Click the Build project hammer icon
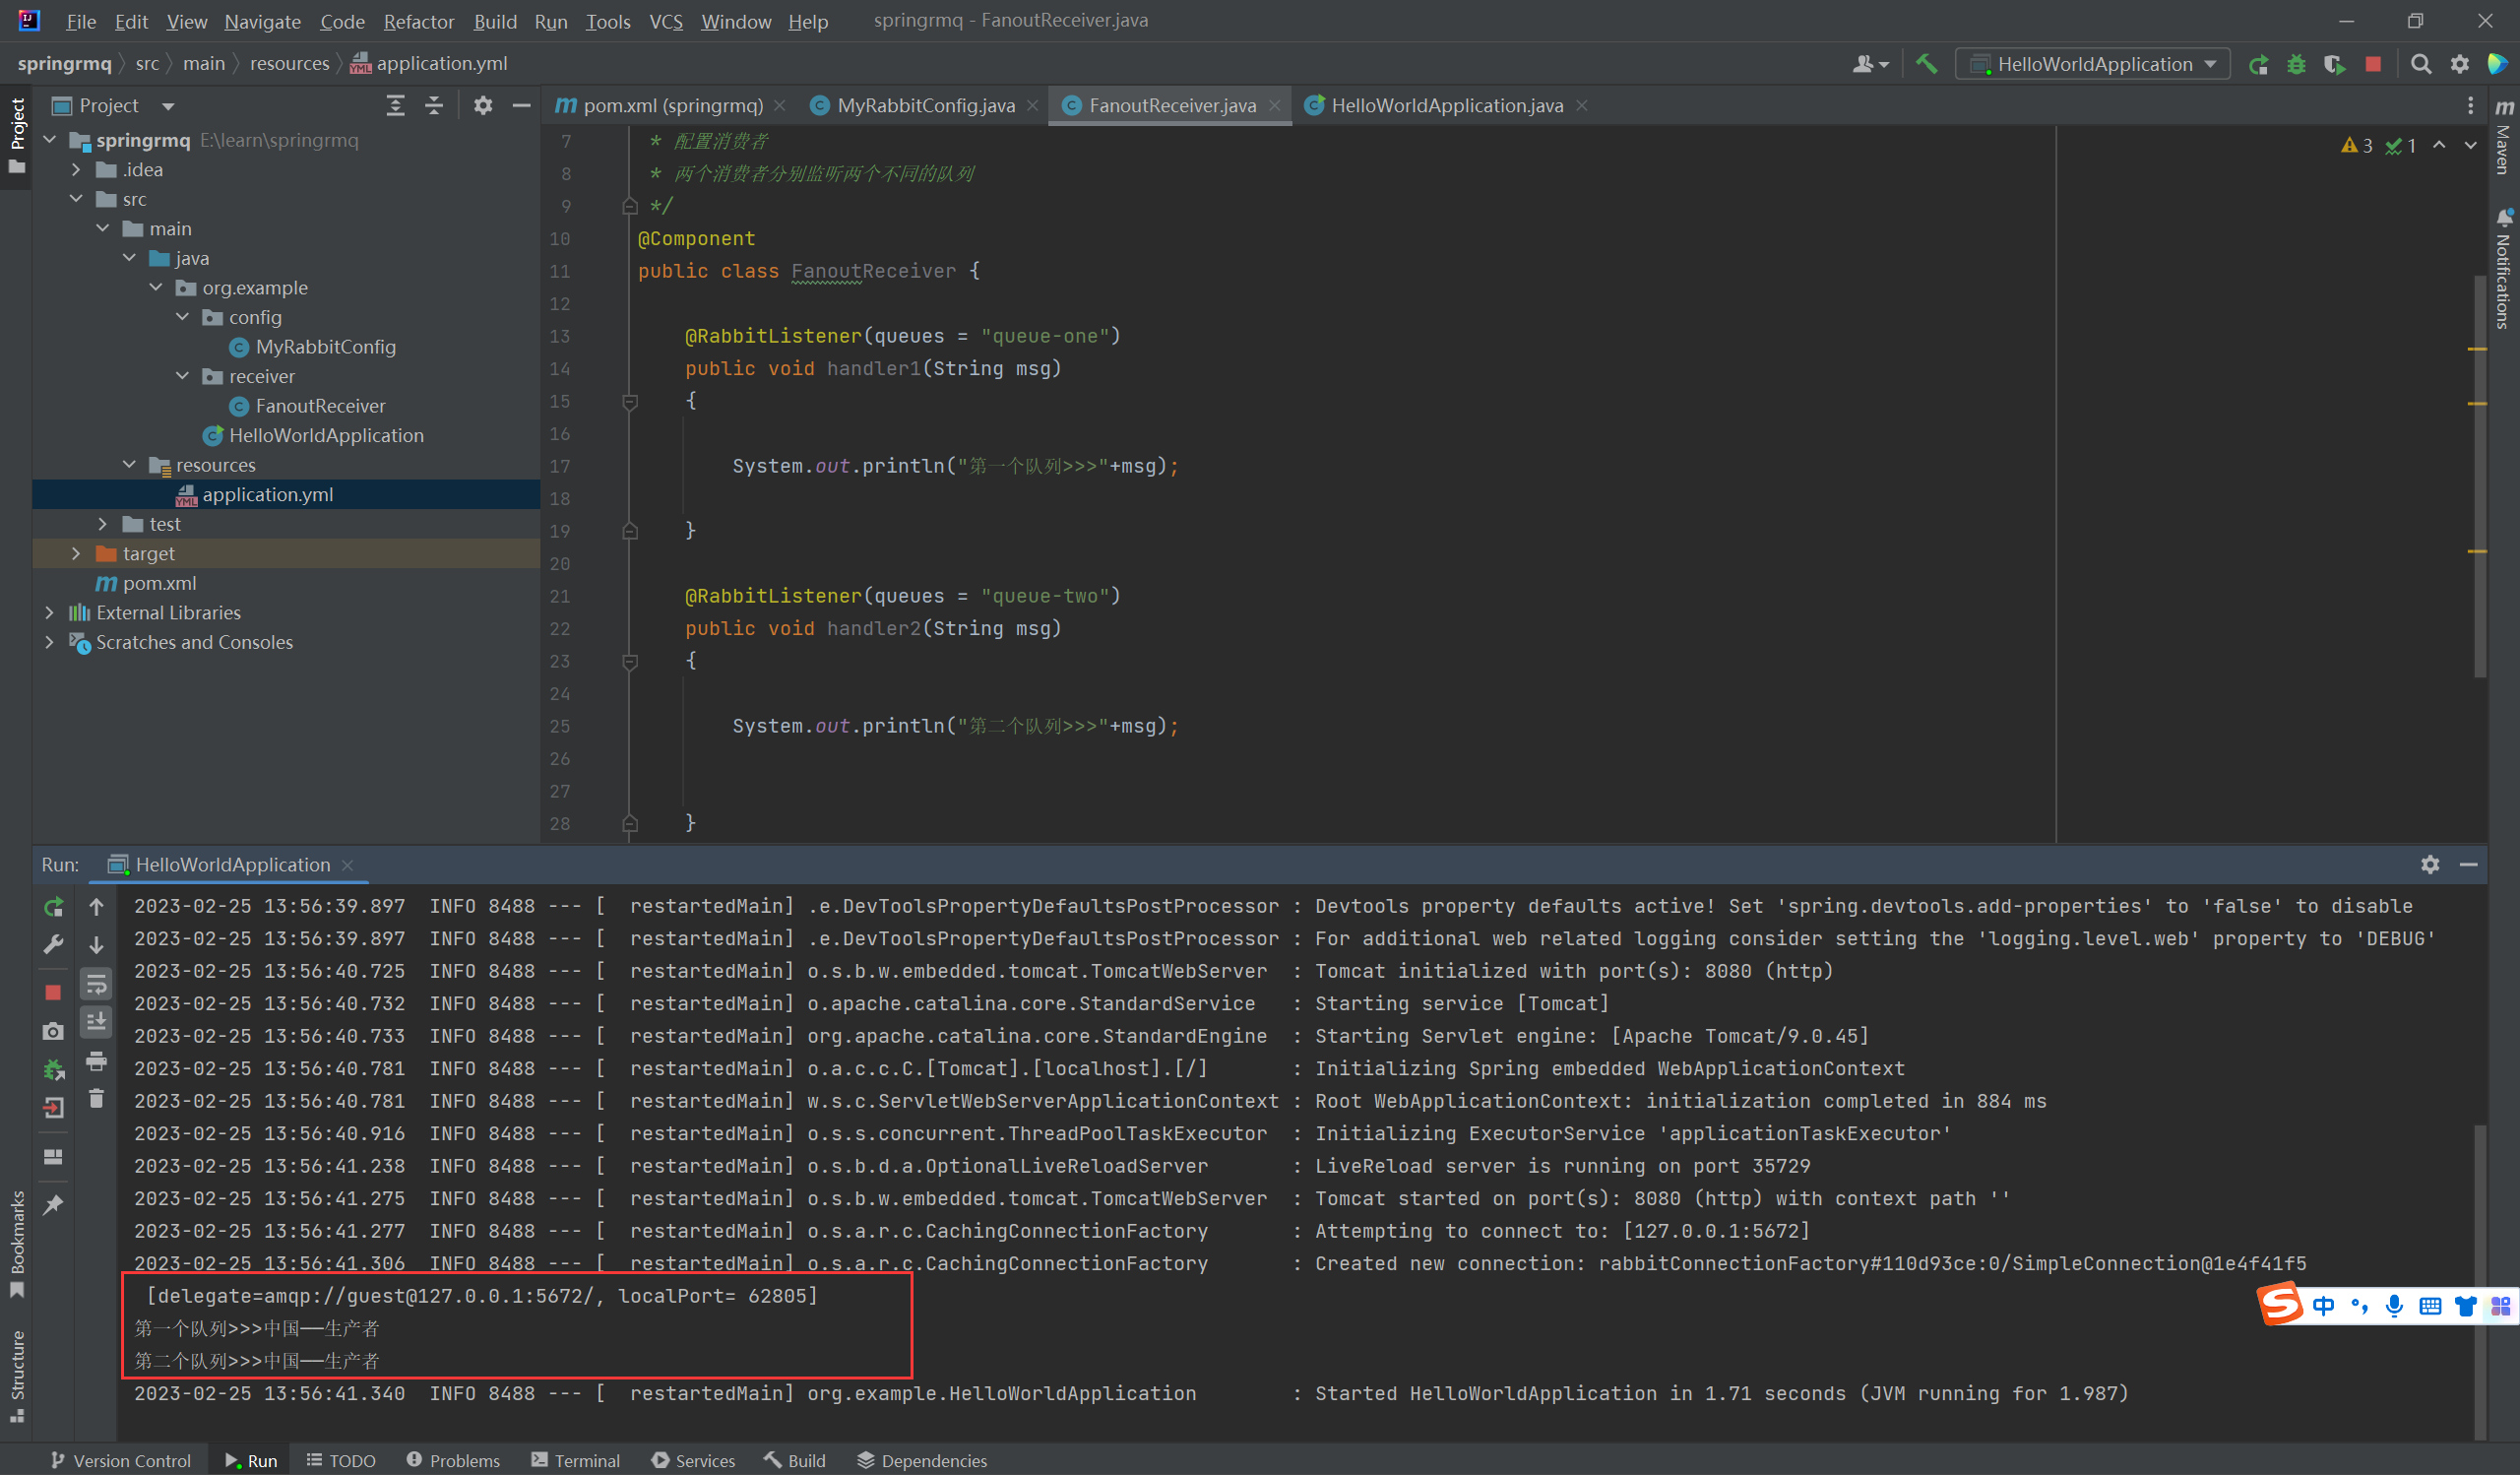2520x1475 pixels. (1926, 64)
